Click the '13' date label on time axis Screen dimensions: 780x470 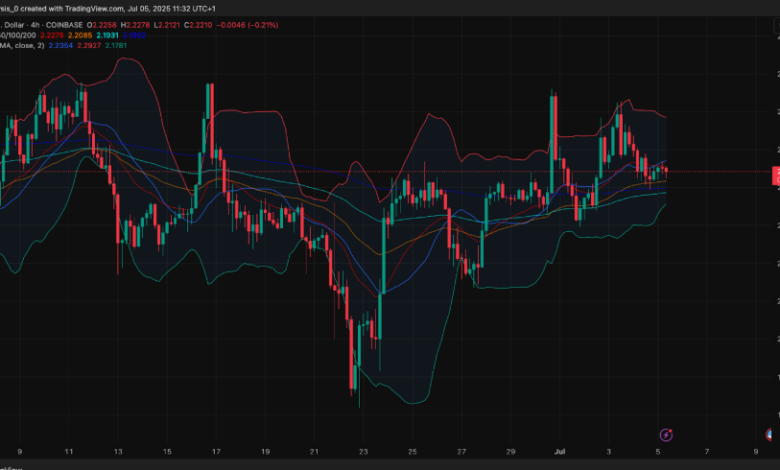(118, 452)
